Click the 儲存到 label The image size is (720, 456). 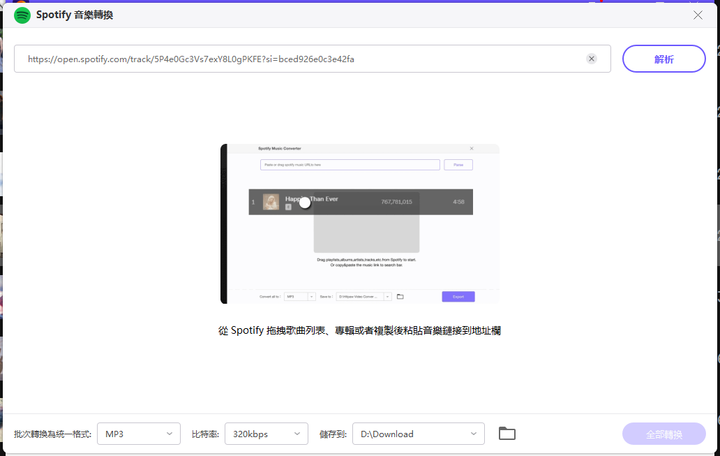(333, 434)
